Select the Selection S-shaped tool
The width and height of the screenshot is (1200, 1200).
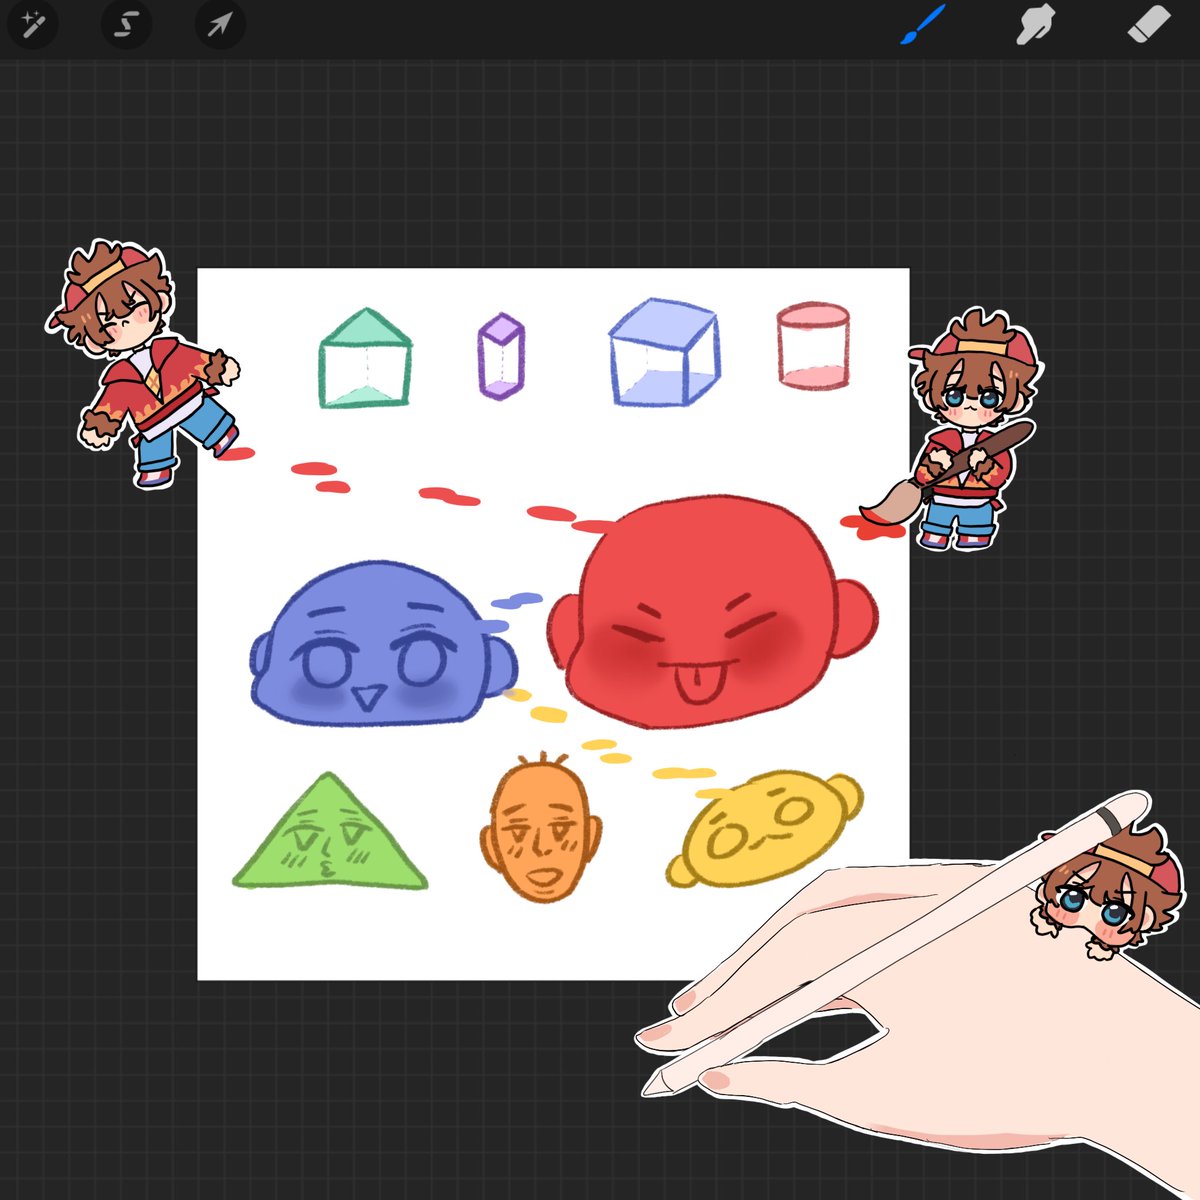click(126, 24)
